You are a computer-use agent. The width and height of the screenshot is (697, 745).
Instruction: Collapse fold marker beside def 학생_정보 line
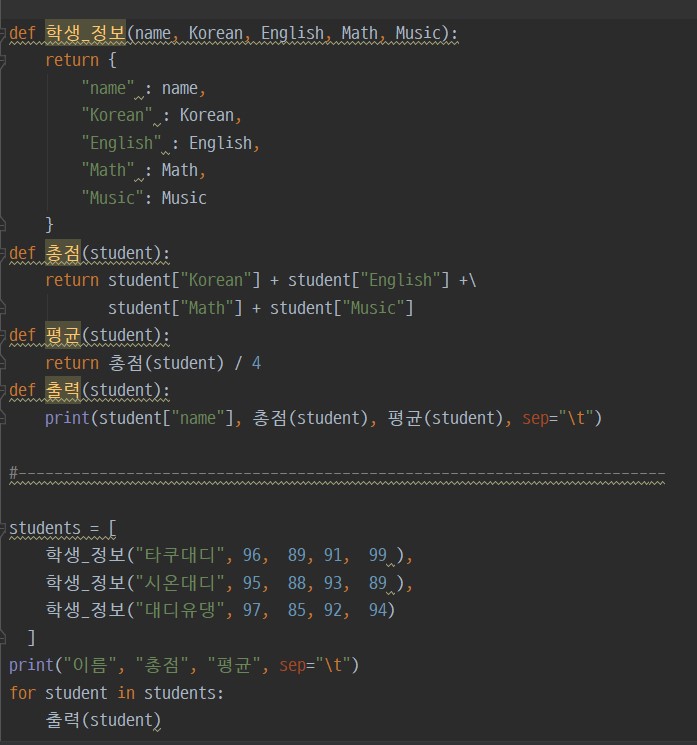(2, 33)
